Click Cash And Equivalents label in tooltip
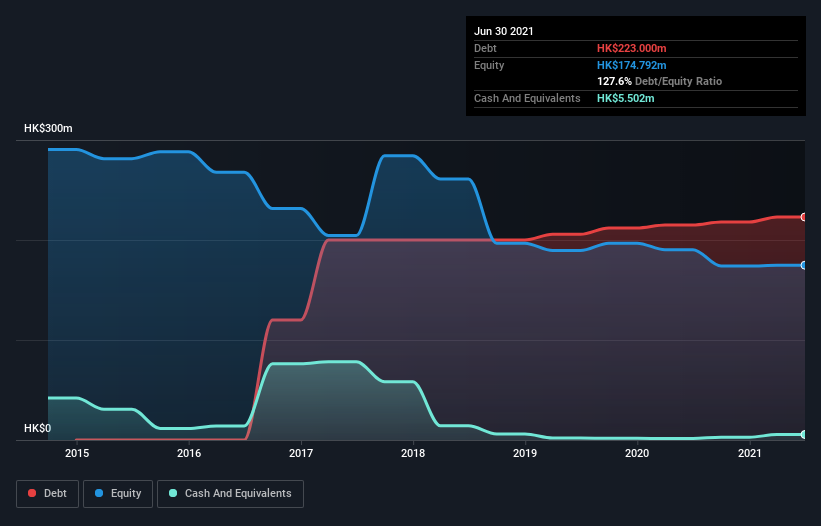This screenshot has height=526, width=821. click(527, 98)
